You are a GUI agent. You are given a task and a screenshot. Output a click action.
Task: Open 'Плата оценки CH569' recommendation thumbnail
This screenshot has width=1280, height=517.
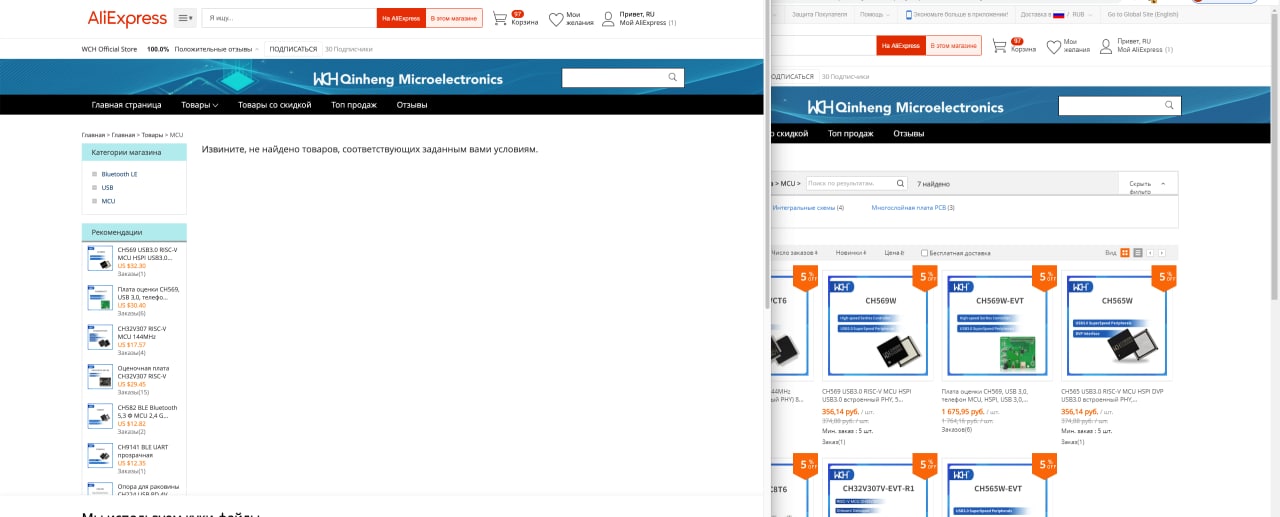100,296
